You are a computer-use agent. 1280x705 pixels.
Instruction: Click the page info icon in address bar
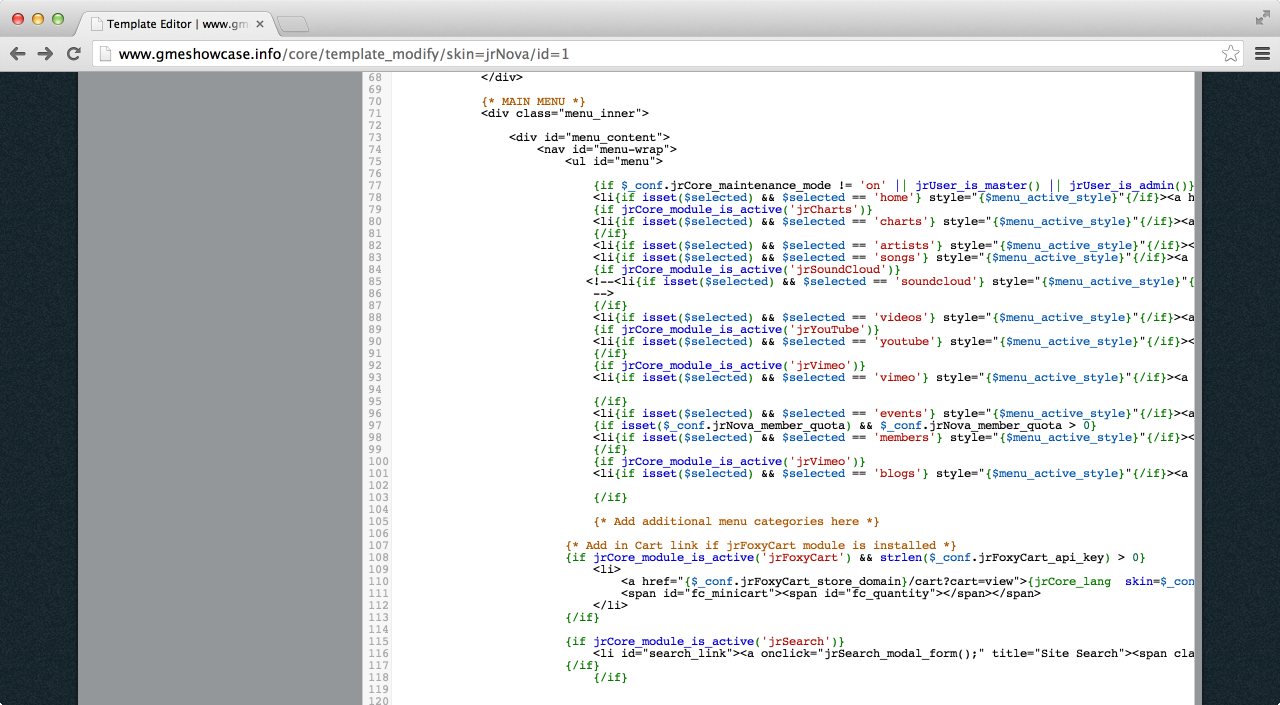coord(105,54)
